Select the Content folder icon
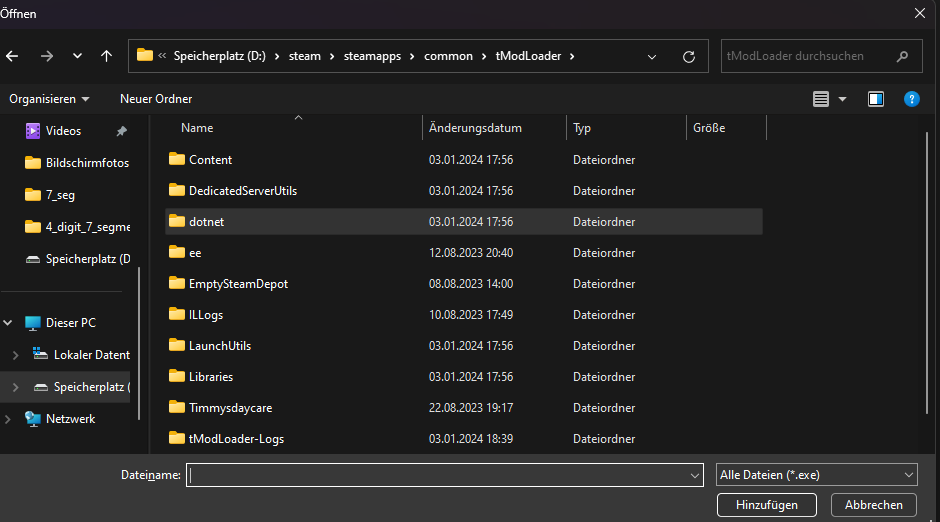The width and height of the screenshot is (940, 522). (176, 159)
